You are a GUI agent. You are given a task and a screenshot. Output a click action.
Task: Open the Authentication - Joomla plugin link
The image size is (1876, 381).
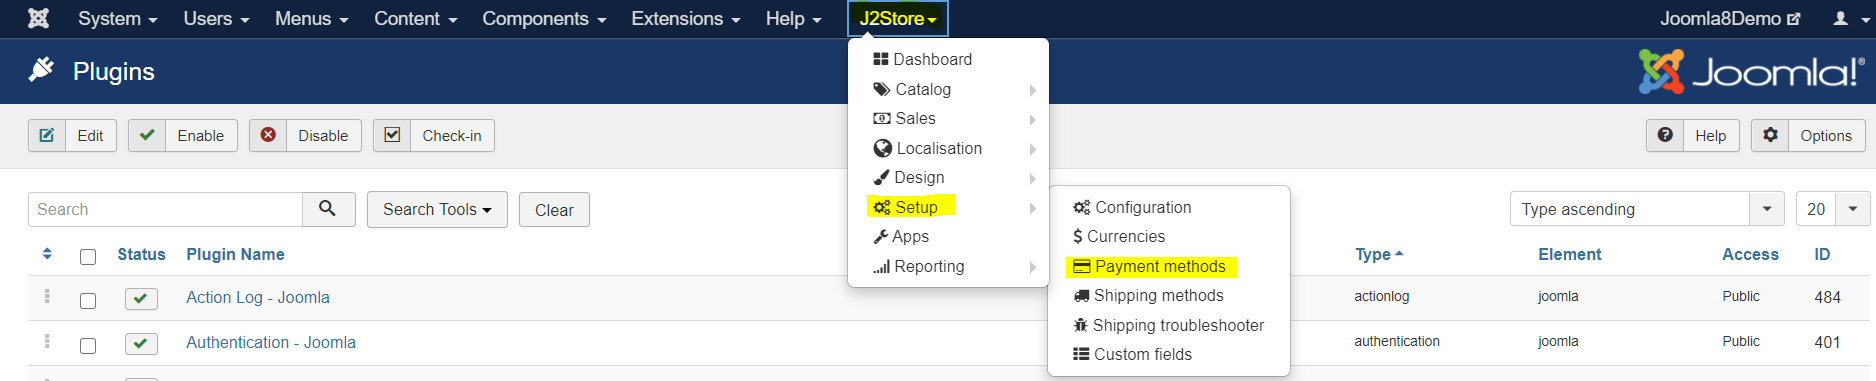271,342
